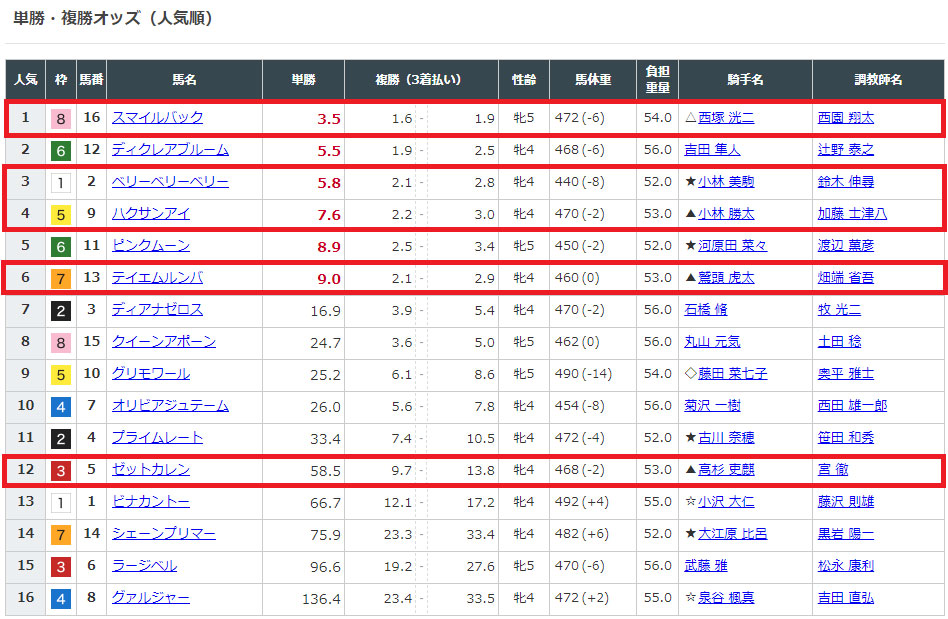
Task: Open horse page for スマイルバック
Action: pos(157,118)
